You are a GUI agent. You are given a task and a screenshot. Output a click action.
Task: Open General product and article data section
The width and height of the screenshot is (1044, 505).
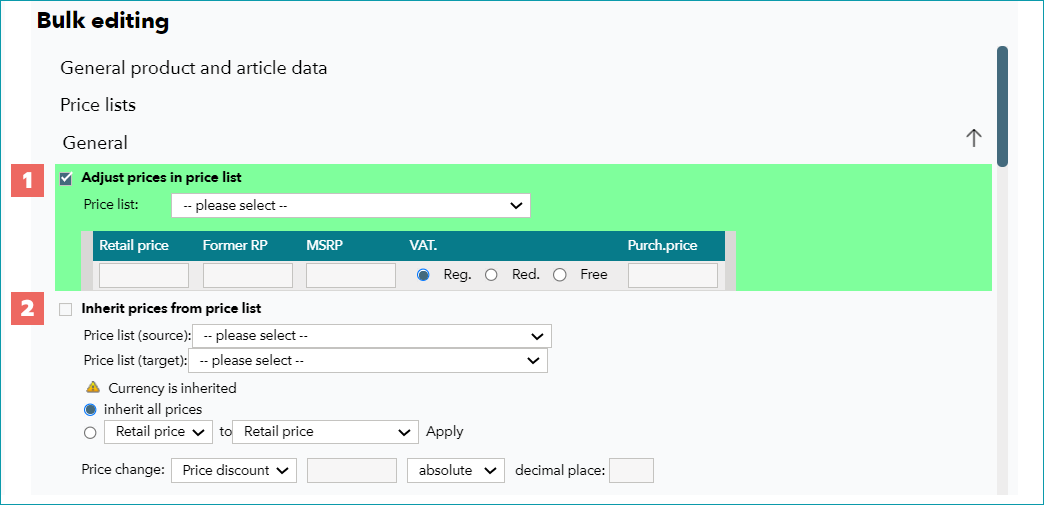194,68
